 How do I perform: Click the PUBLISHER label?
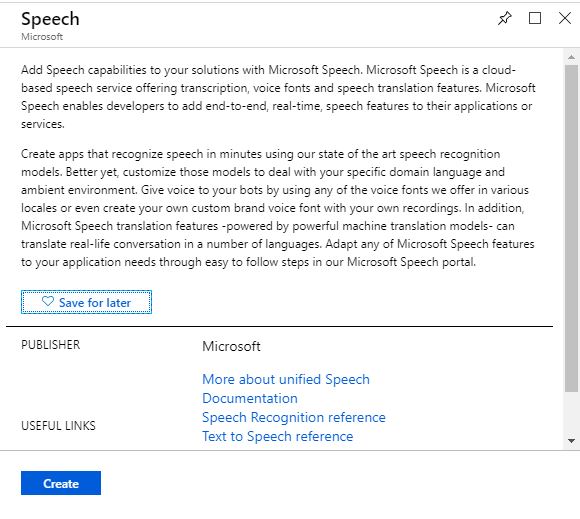point(50,345)
